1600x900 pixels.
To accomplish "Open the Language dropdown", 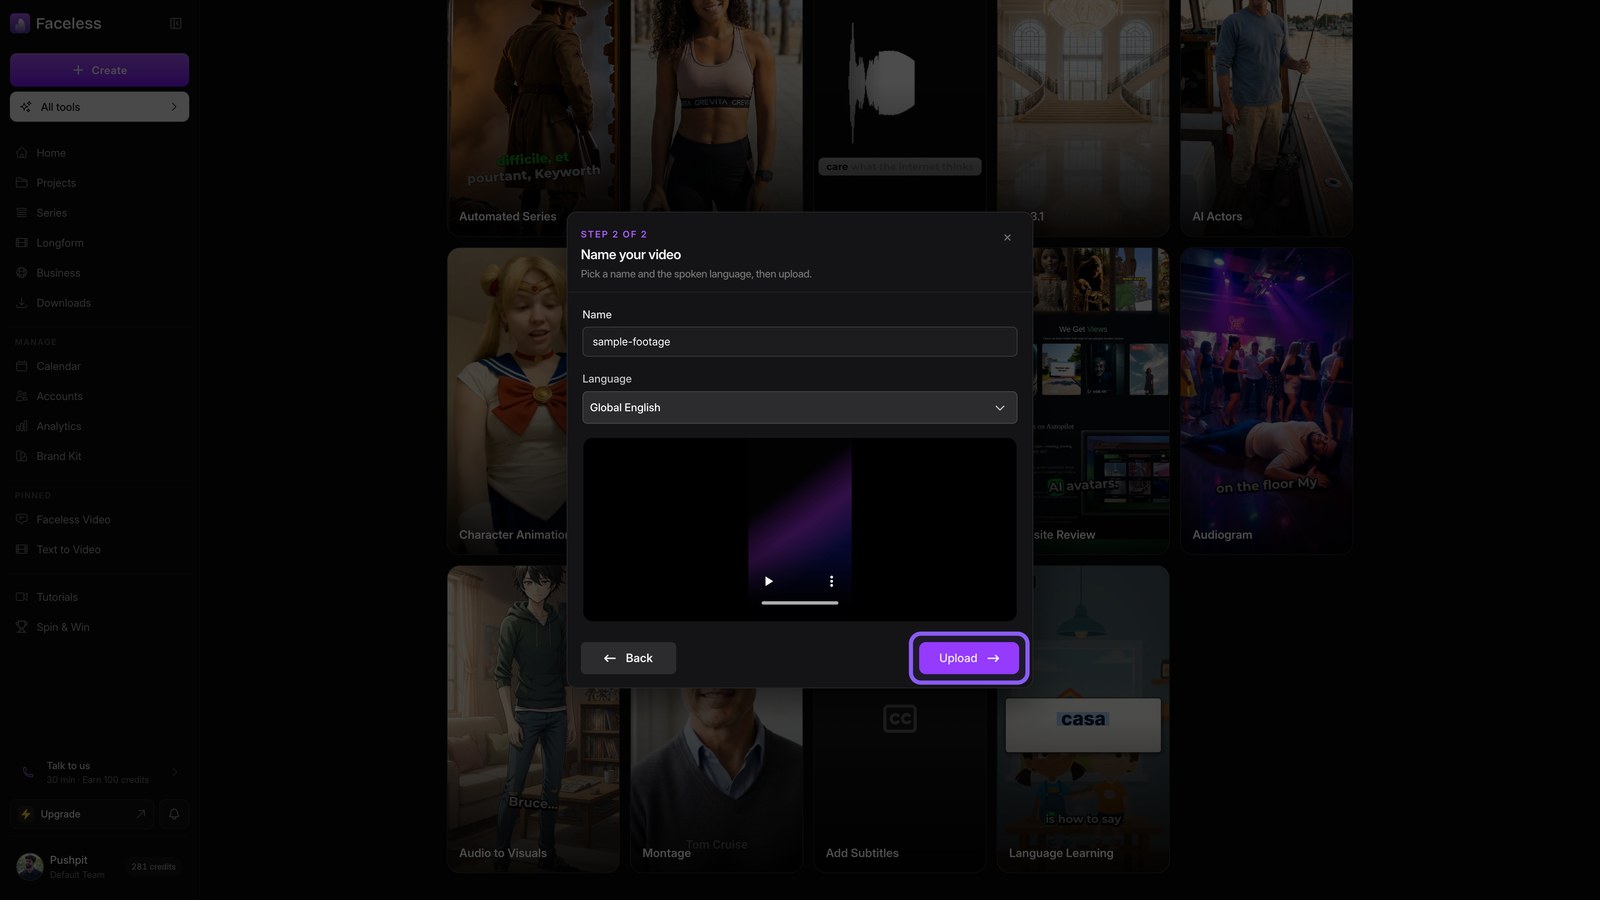I will click(799, 408).
